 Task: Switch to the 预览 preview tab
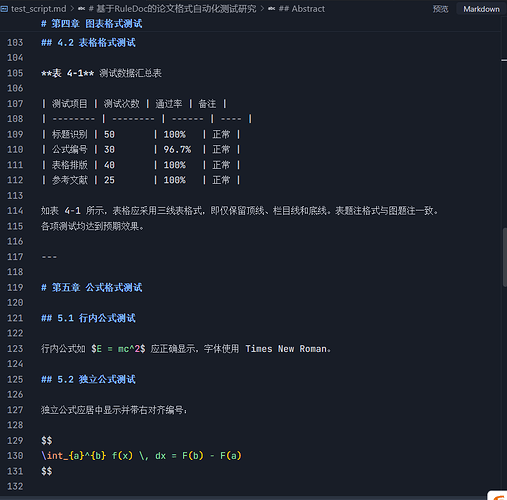coord(440,9)
